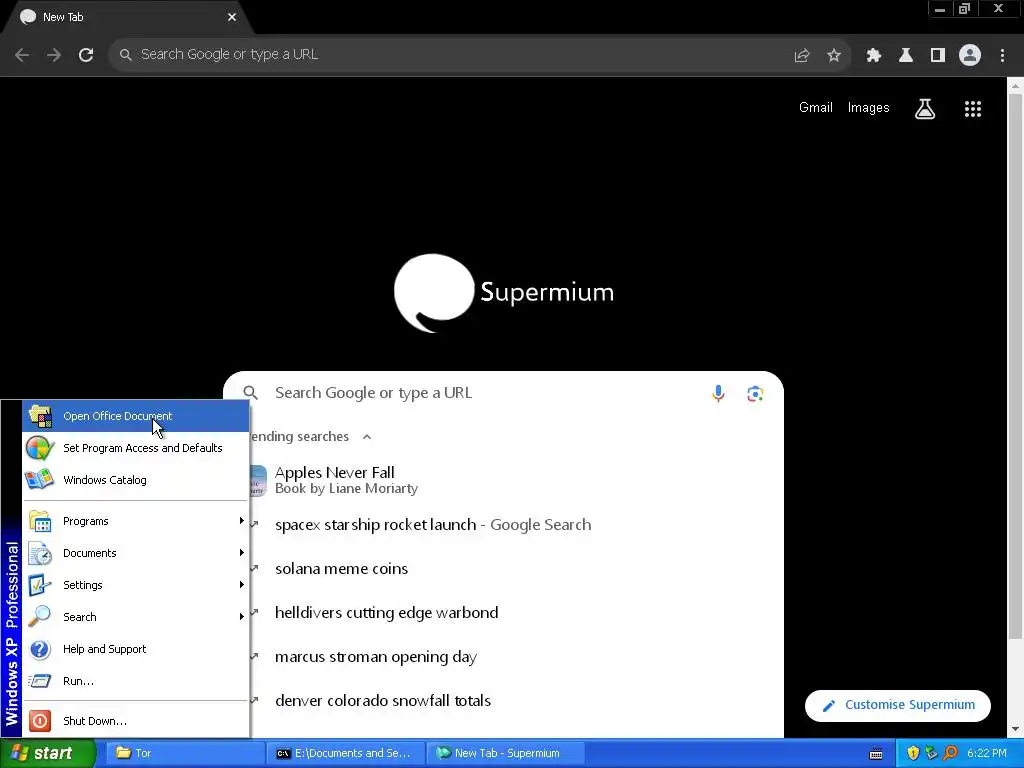Open the Google apps grid
Image resolution: width=1024 pixels, height=768 pixels.
click(x=972, y=108)
